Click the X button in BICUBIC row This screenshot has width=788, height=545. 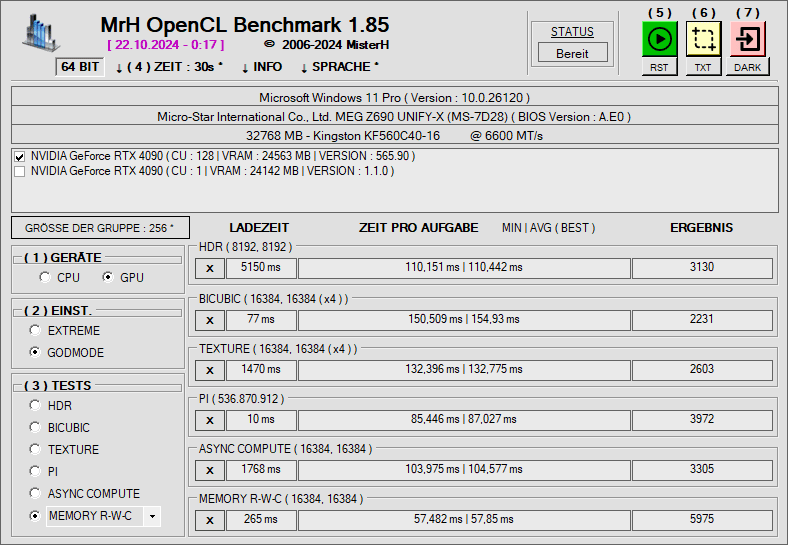tap(210, 320)
